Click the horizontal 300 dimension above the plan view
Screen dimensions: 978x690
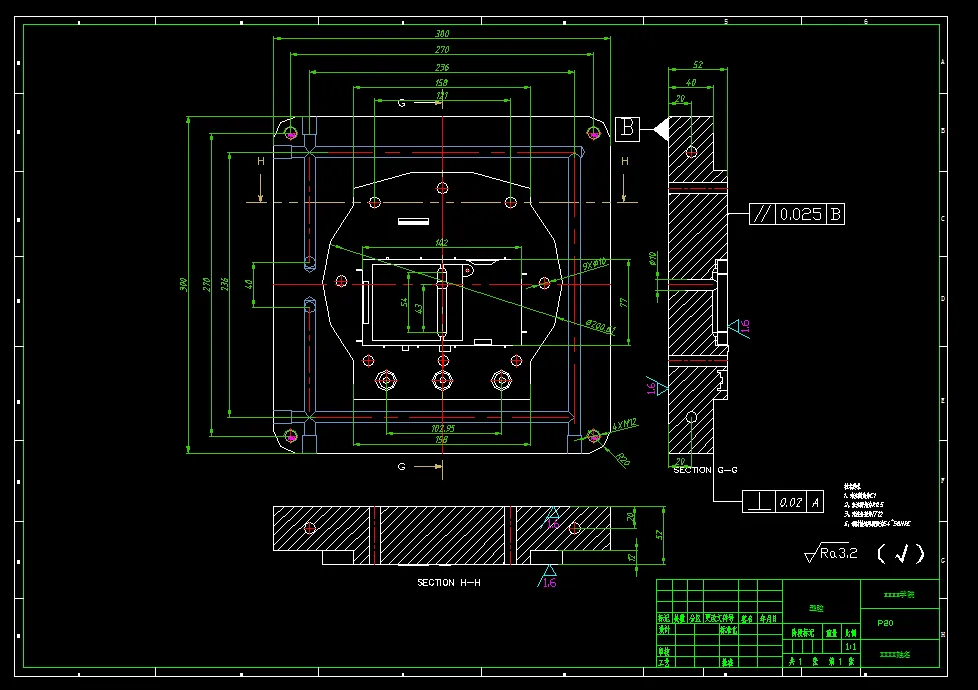click(442, 34)
